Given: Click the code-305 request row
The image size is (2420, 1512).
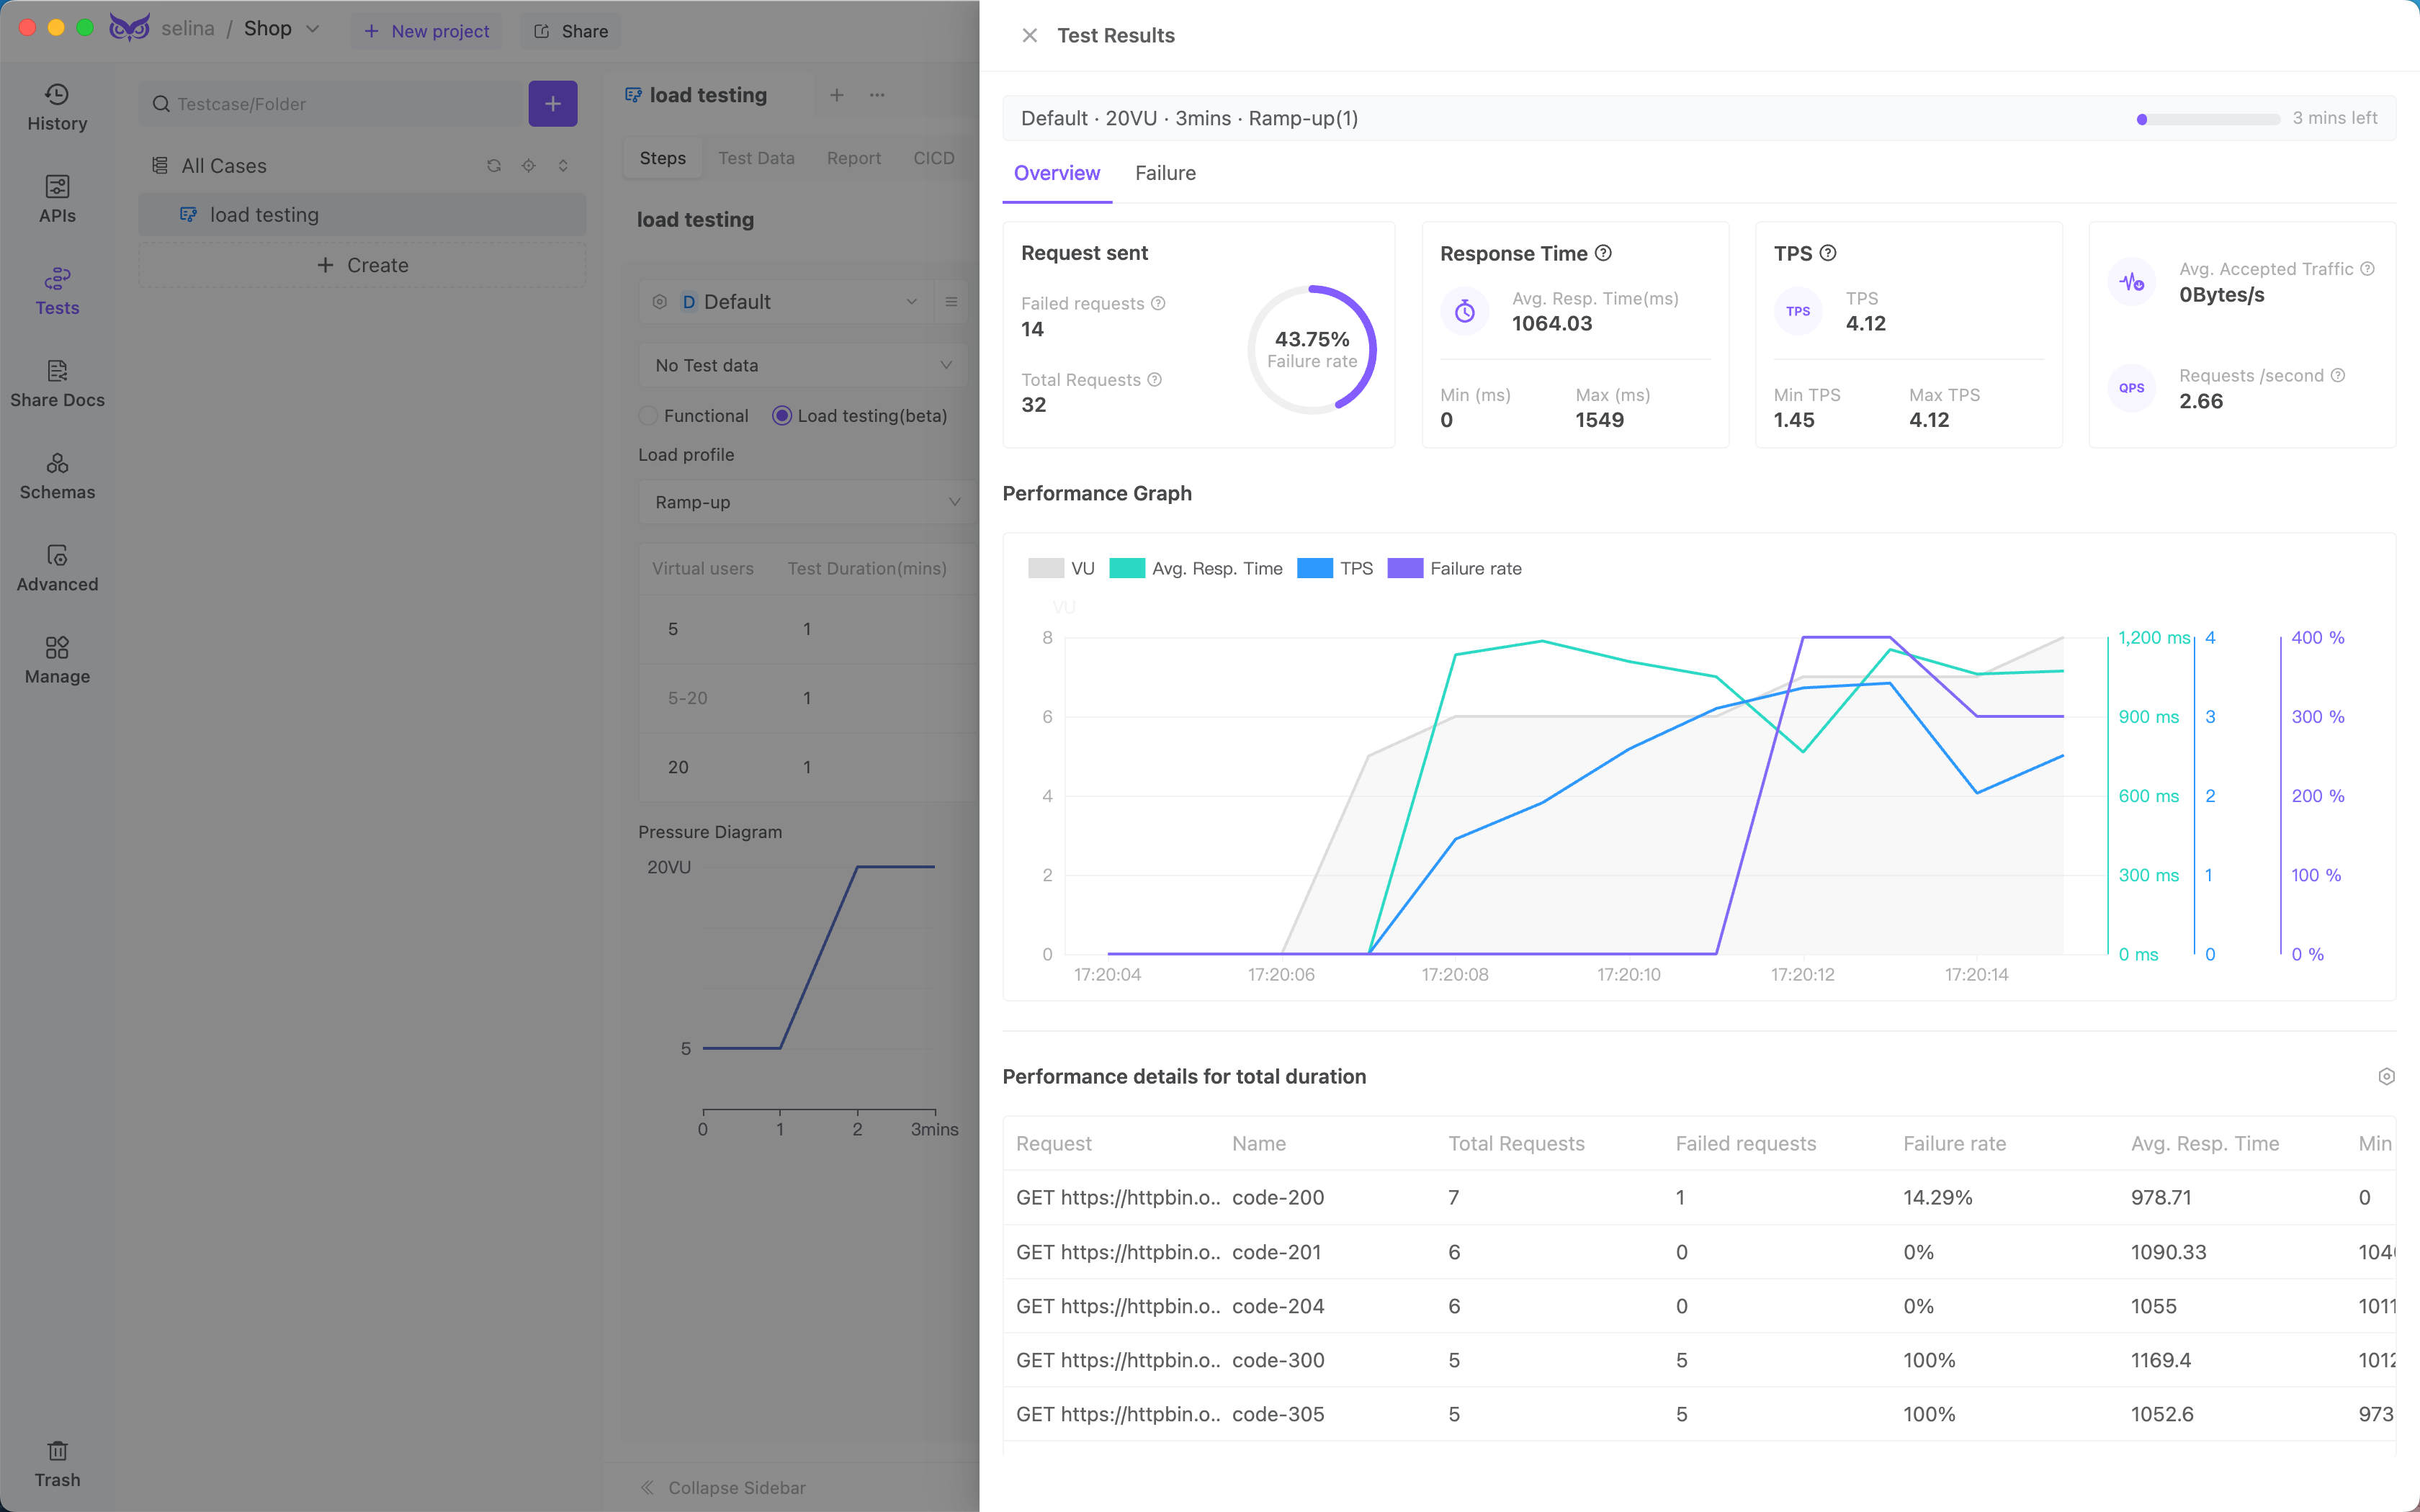Looking at the screenshot, I should click(1698, 1414).
